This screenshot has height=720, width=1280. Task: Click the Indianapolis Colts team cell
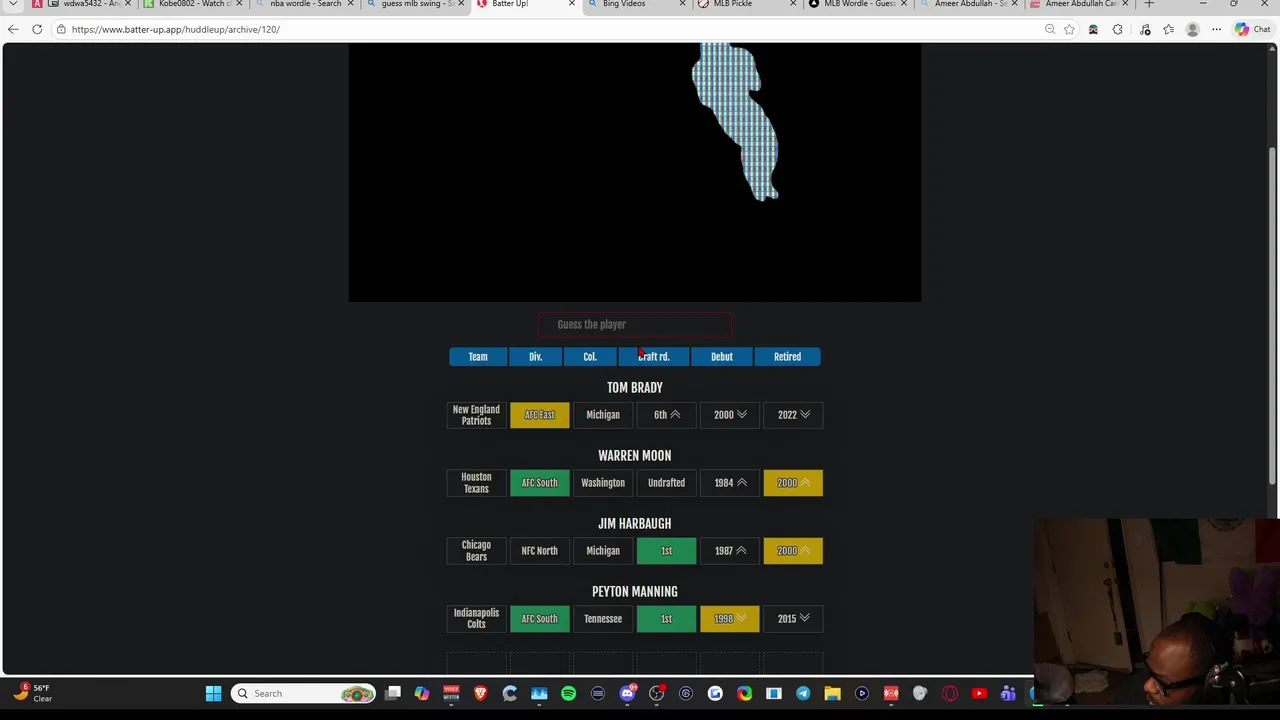point(476,619)
